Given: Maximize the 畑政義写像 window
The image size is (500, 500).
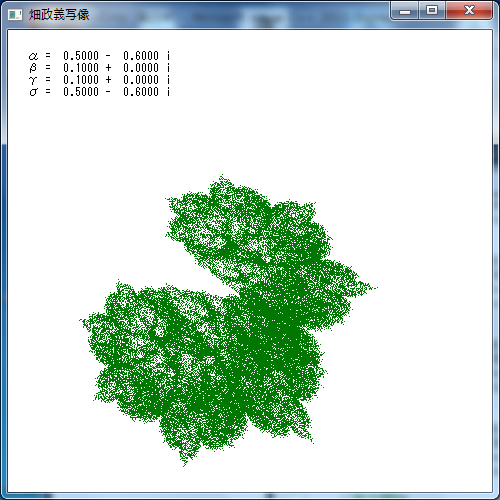Looking at the screenshot, I should pyautogui.click(x=432, y=11).
